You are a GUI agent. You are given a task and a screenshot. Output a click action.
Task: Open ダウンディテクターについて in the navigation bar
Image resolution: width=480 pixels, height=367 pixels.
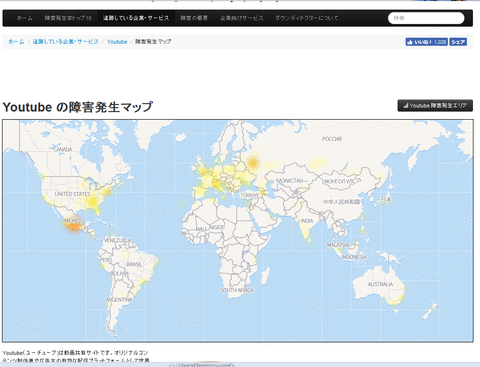coord(306,18)
